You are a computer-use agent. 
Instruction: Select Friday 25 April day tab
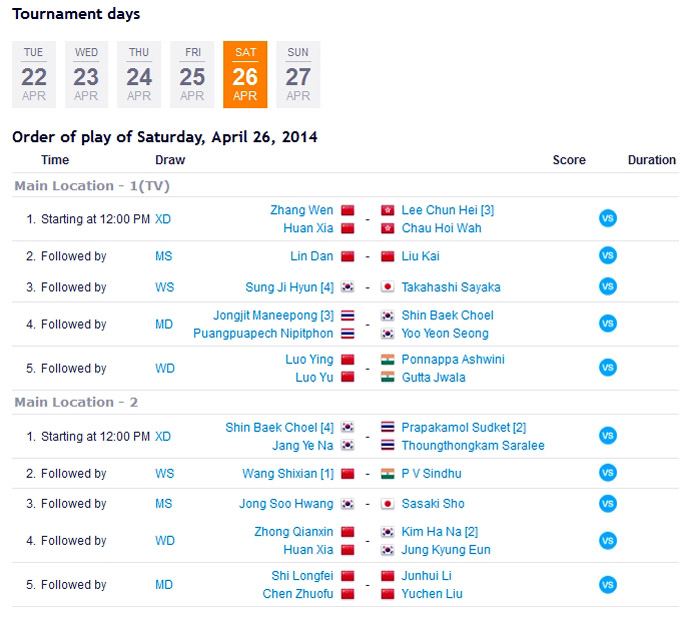(192, 75)
